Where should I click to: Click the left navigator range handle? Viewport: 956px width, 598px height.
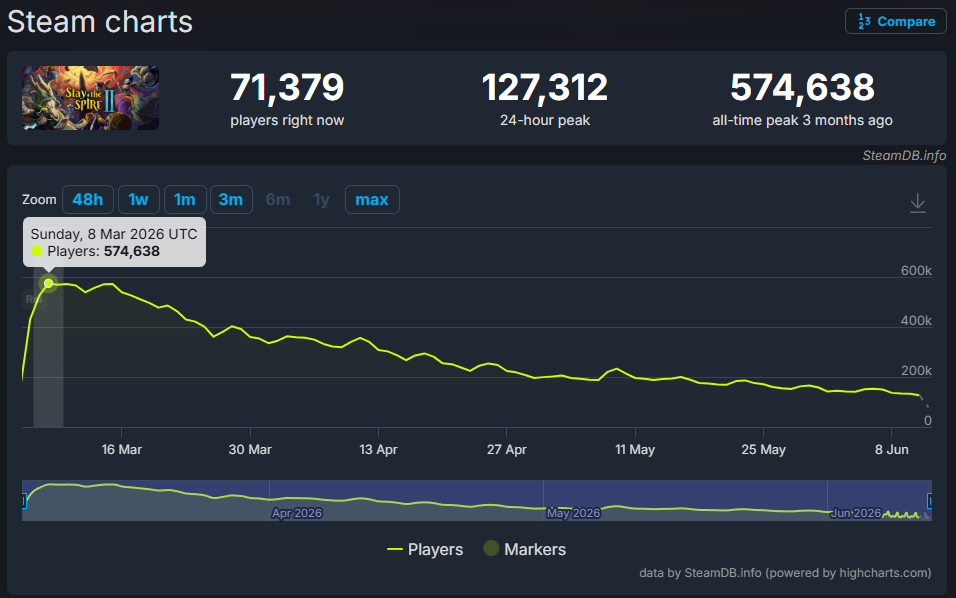[24, 501]
